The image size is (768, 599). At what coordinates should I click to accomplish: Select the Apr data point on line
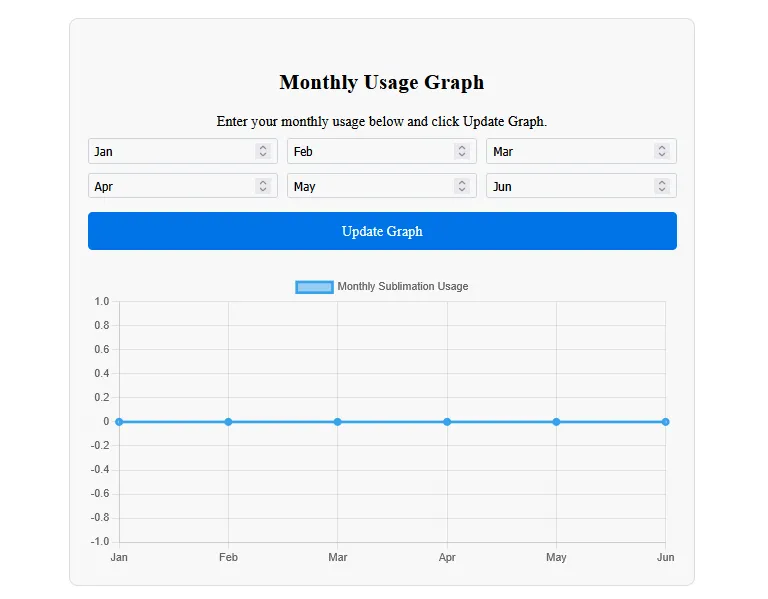coord(447,422)
